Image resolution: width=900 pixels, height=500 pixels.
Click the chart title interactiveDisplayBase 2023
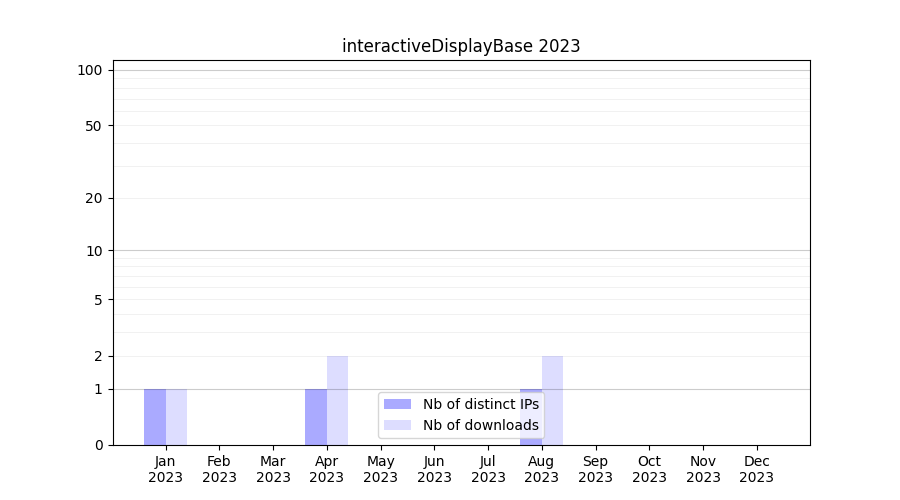[461, 46]
